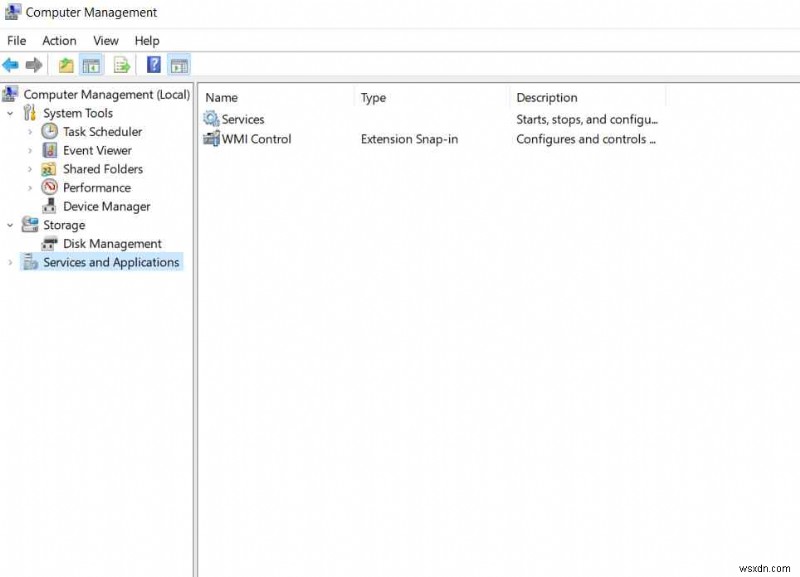This screenshot has width=800, height=577.
Task: Click the Event Viewer icon
Action: (x=49, y=150)
